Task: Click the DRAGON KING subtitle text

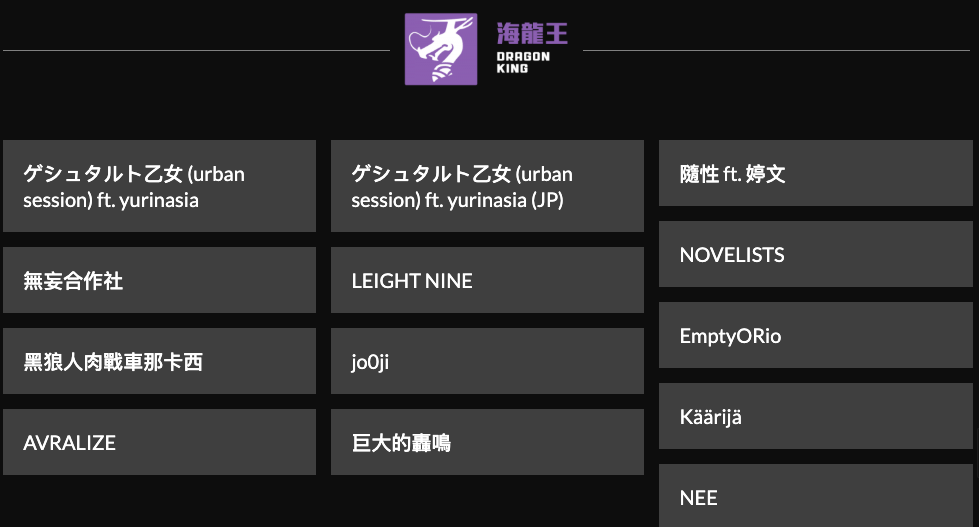Action: pyautogui.click(x=523, y=62)
